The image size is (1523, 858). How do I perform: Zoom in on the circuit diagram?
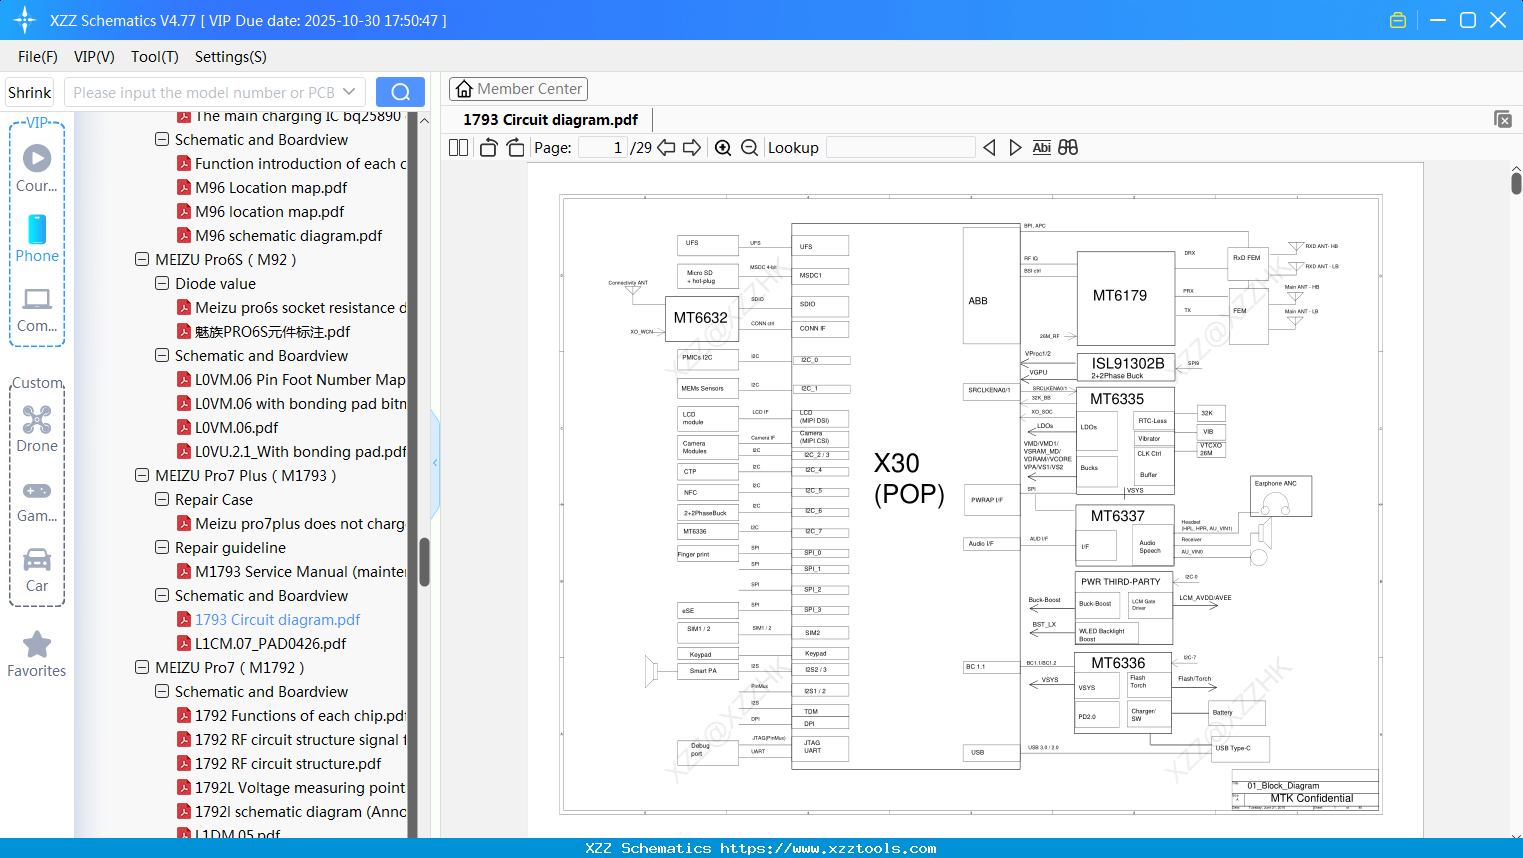point(723,147)
